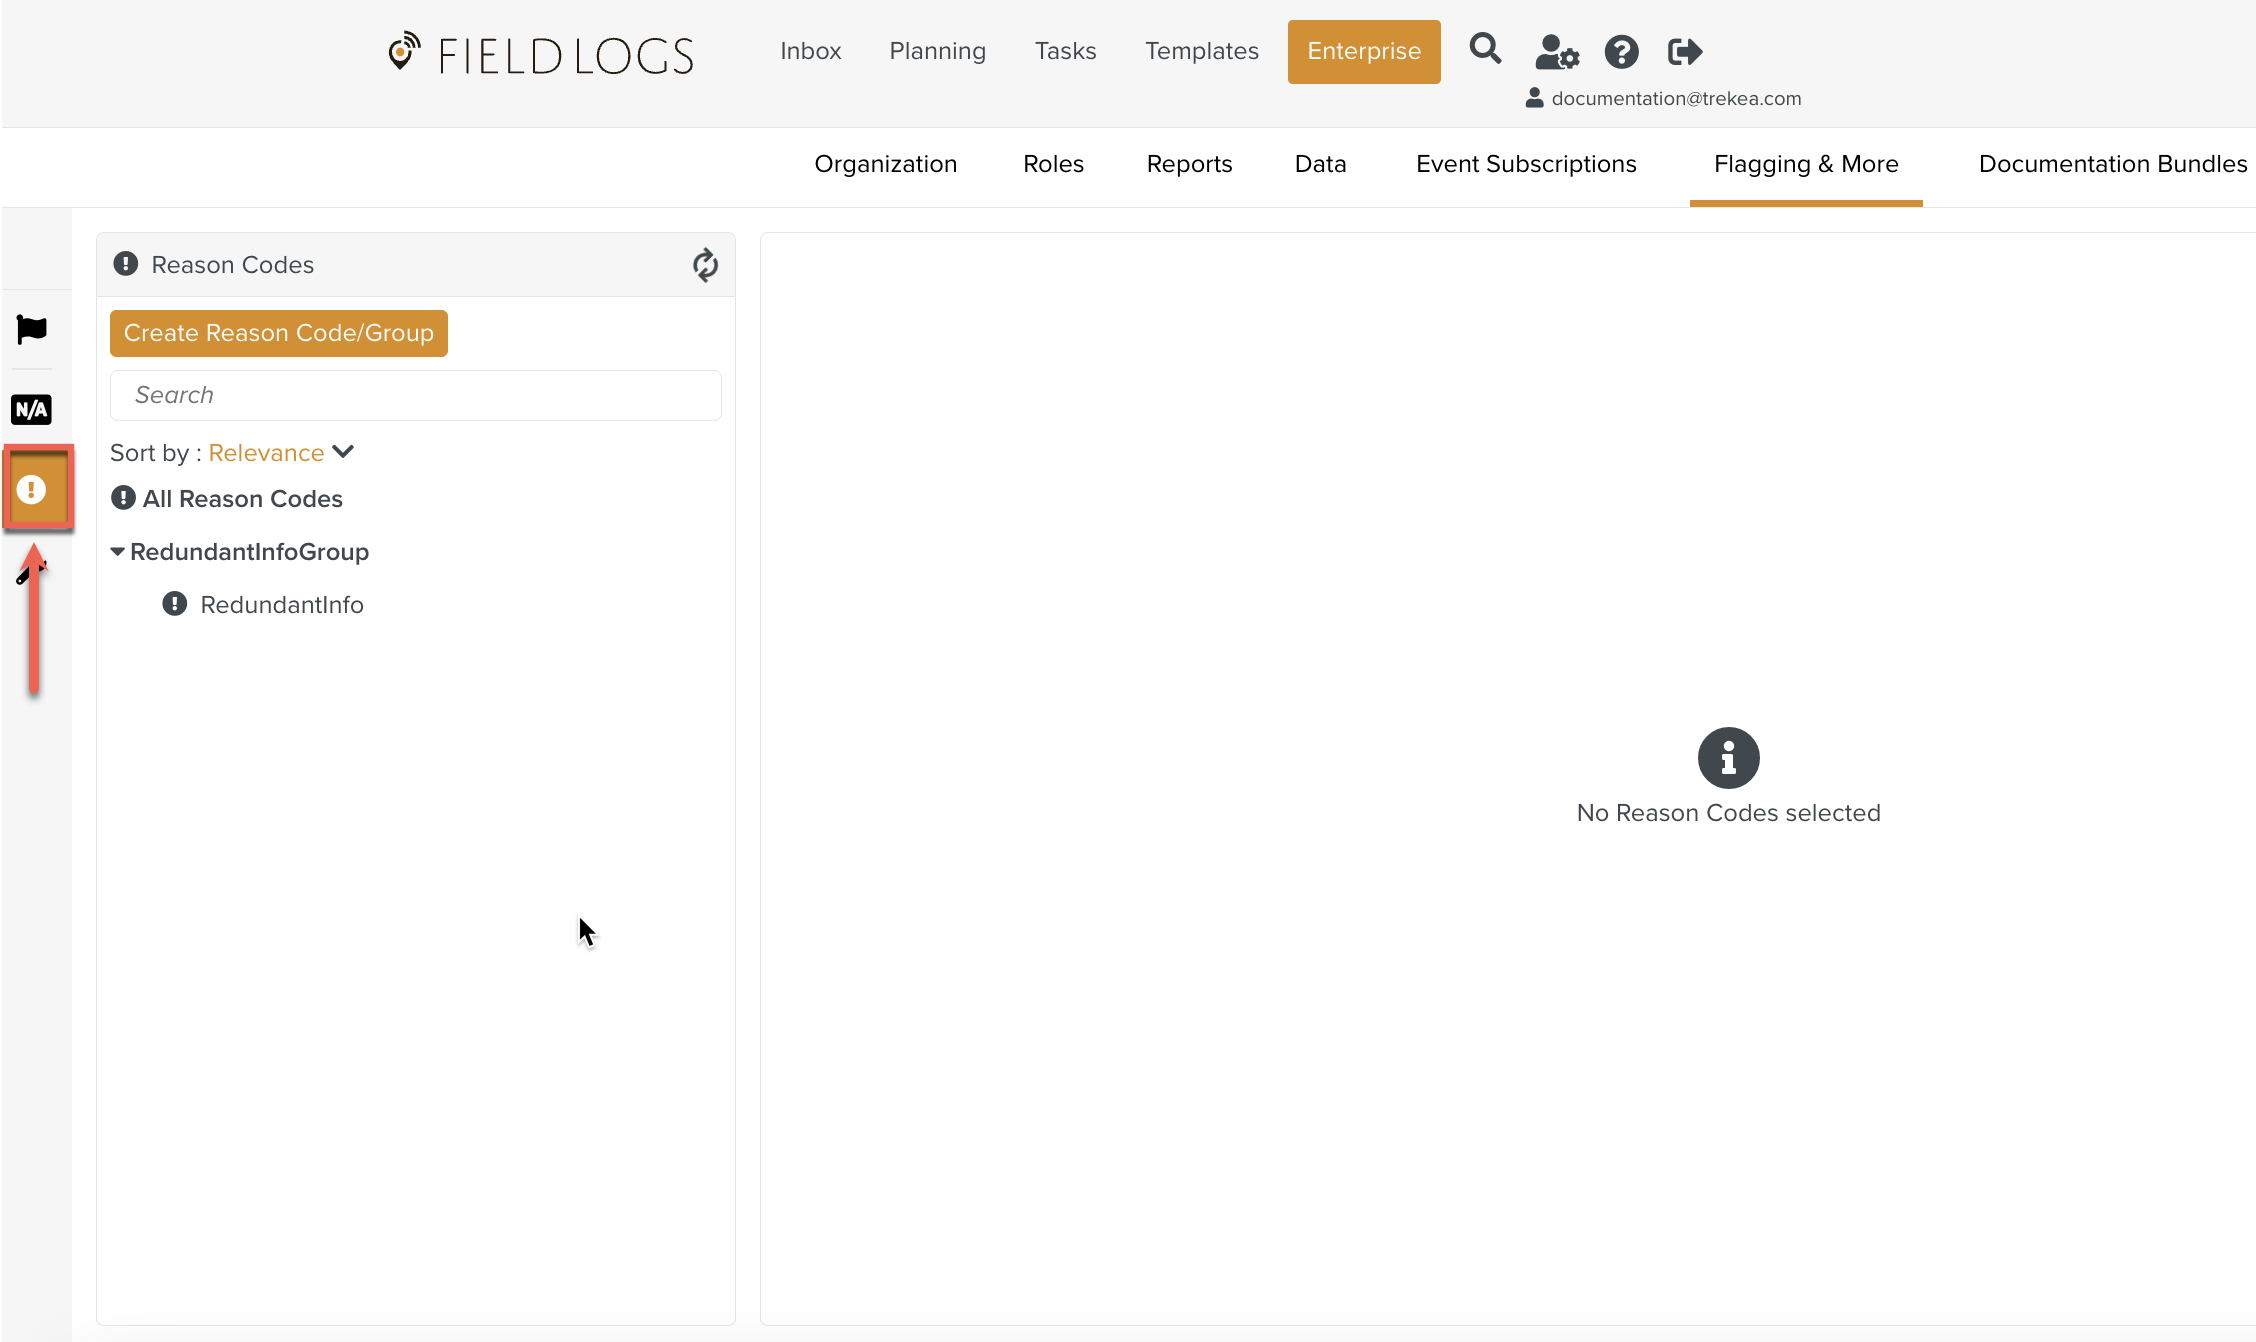Screen dimensions: 2256x1342
Task: Click the RedundantInfo exclamation icon
Action: [174, 604]
